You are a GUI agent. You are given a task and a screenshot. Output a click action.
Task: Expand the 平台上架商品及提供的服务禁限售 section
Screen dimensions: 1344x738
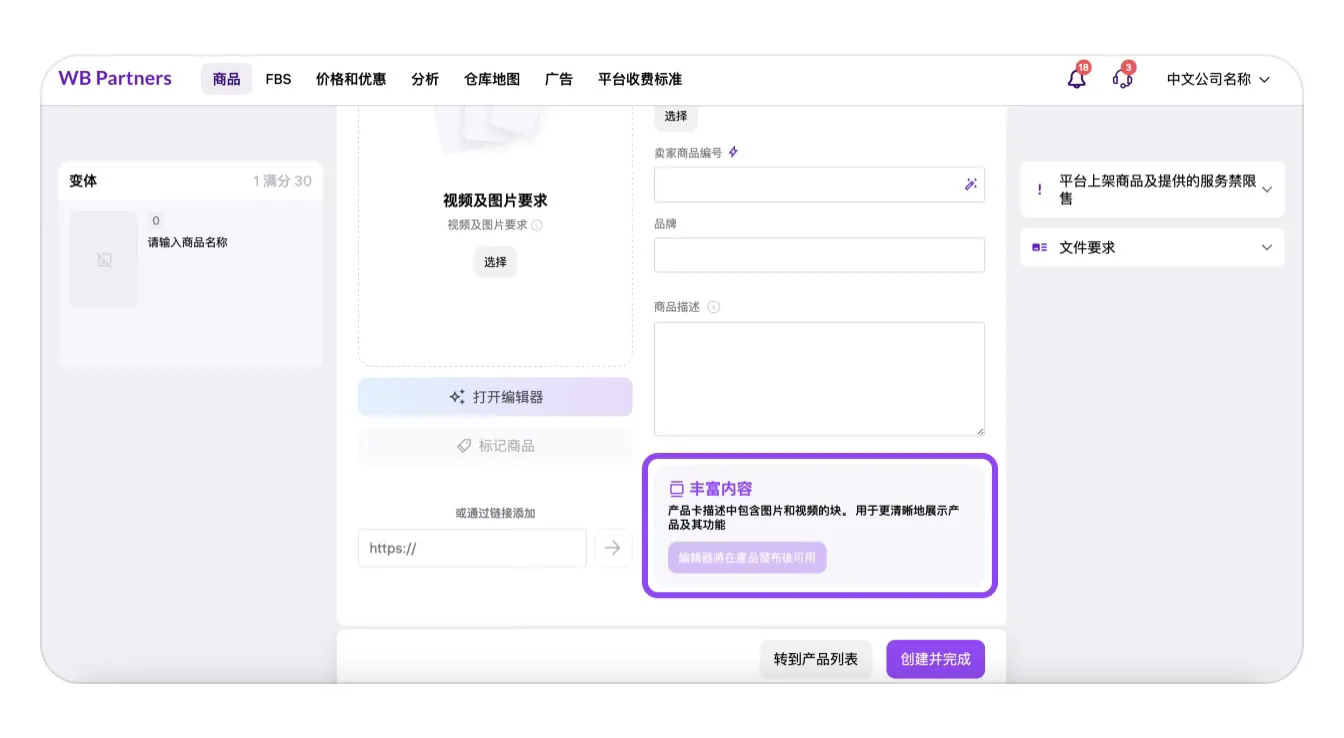click(1266, 189)
